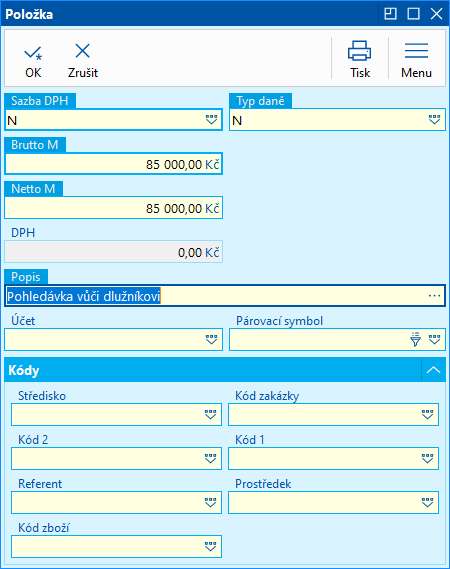Viewport: 450px width, 569px height.
Task: Click into the Brutto M amount field
Action: pyautogui.click(x=114, y=164)
